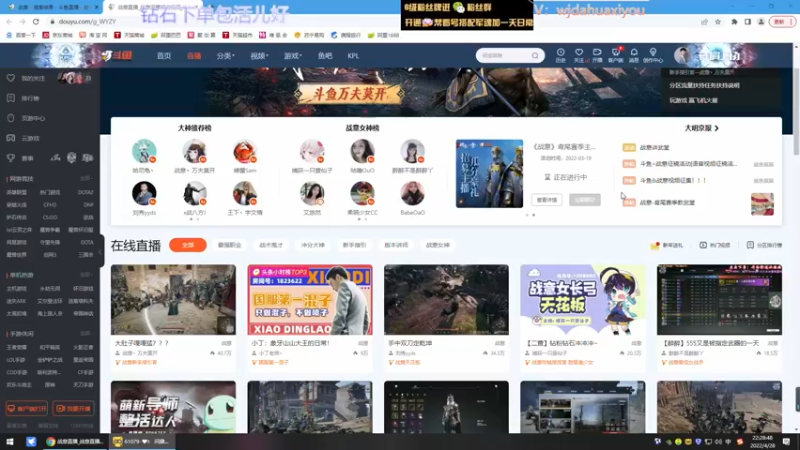
Task: Collapse the left sidebar with arrow handle
Action: (101, 251)
